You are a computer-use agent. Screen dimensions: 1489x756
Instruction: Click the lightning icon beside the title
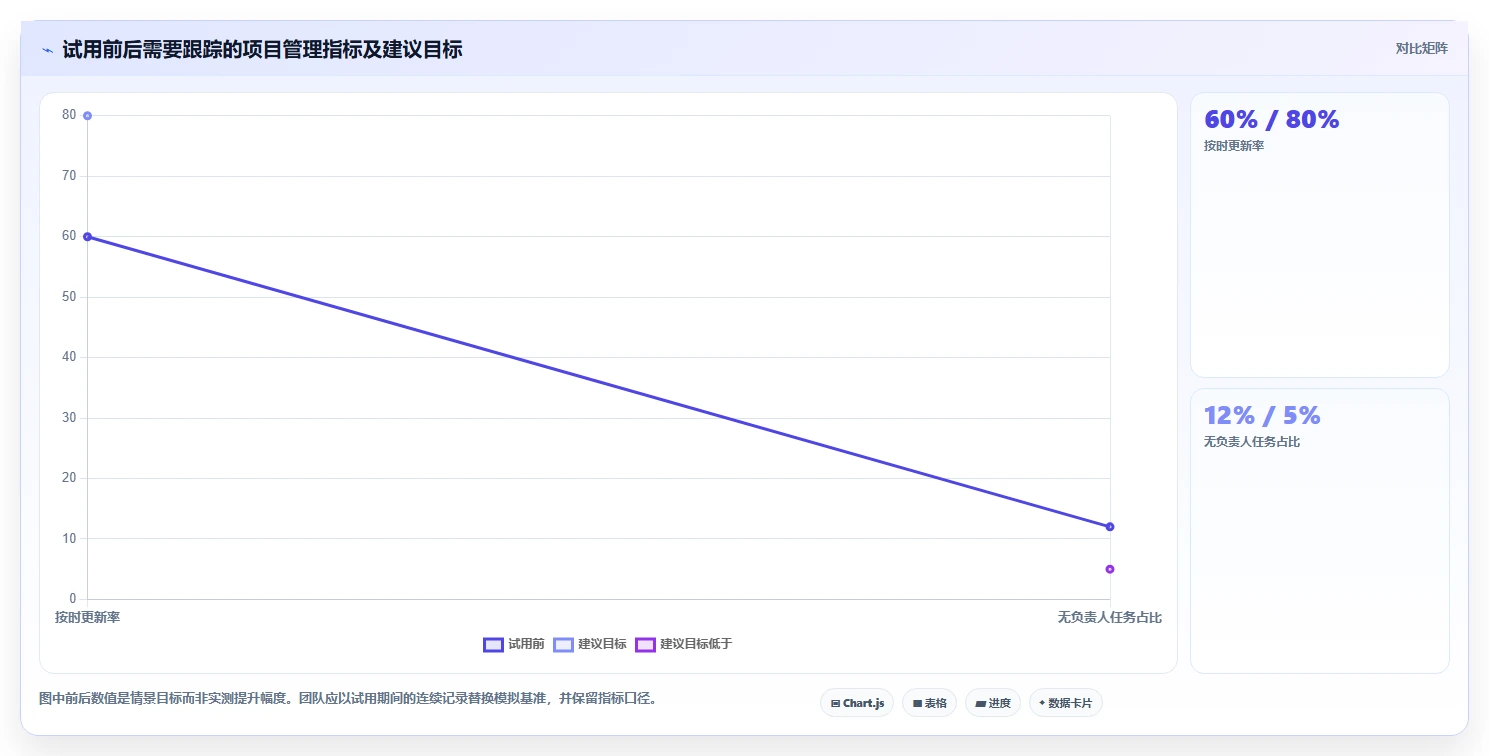pyautogui.click(x=47, y=50)
